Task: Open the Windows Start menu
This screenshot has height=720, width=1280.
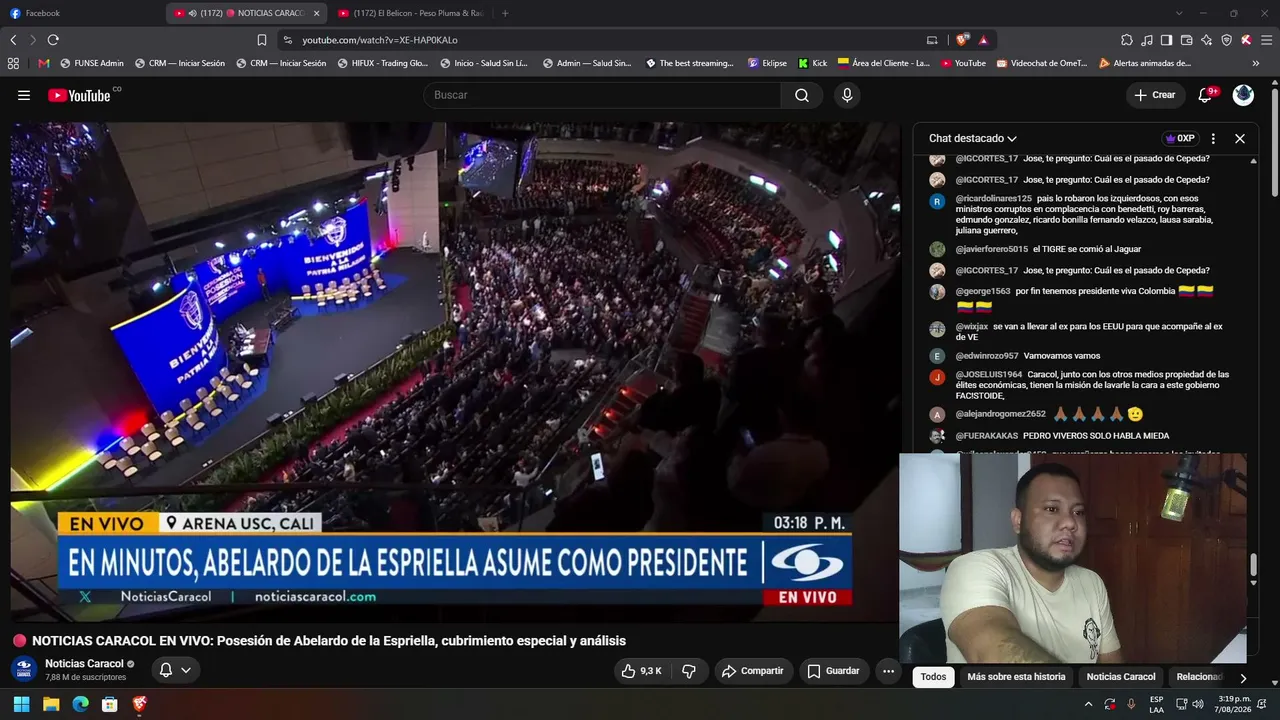Action: coord(21,704)
